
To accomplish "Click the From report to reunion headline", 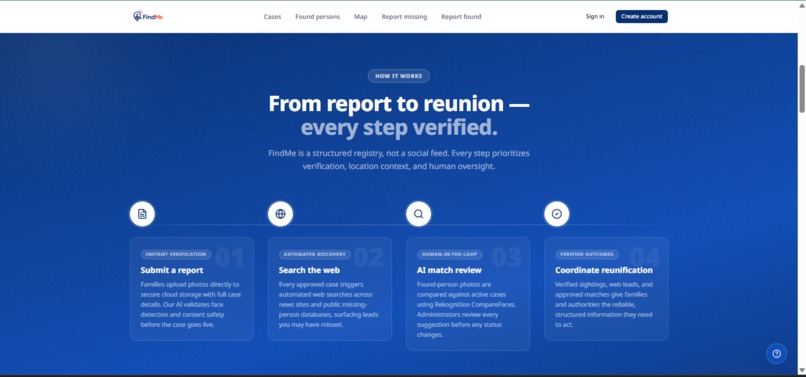I will click(398, 103).
